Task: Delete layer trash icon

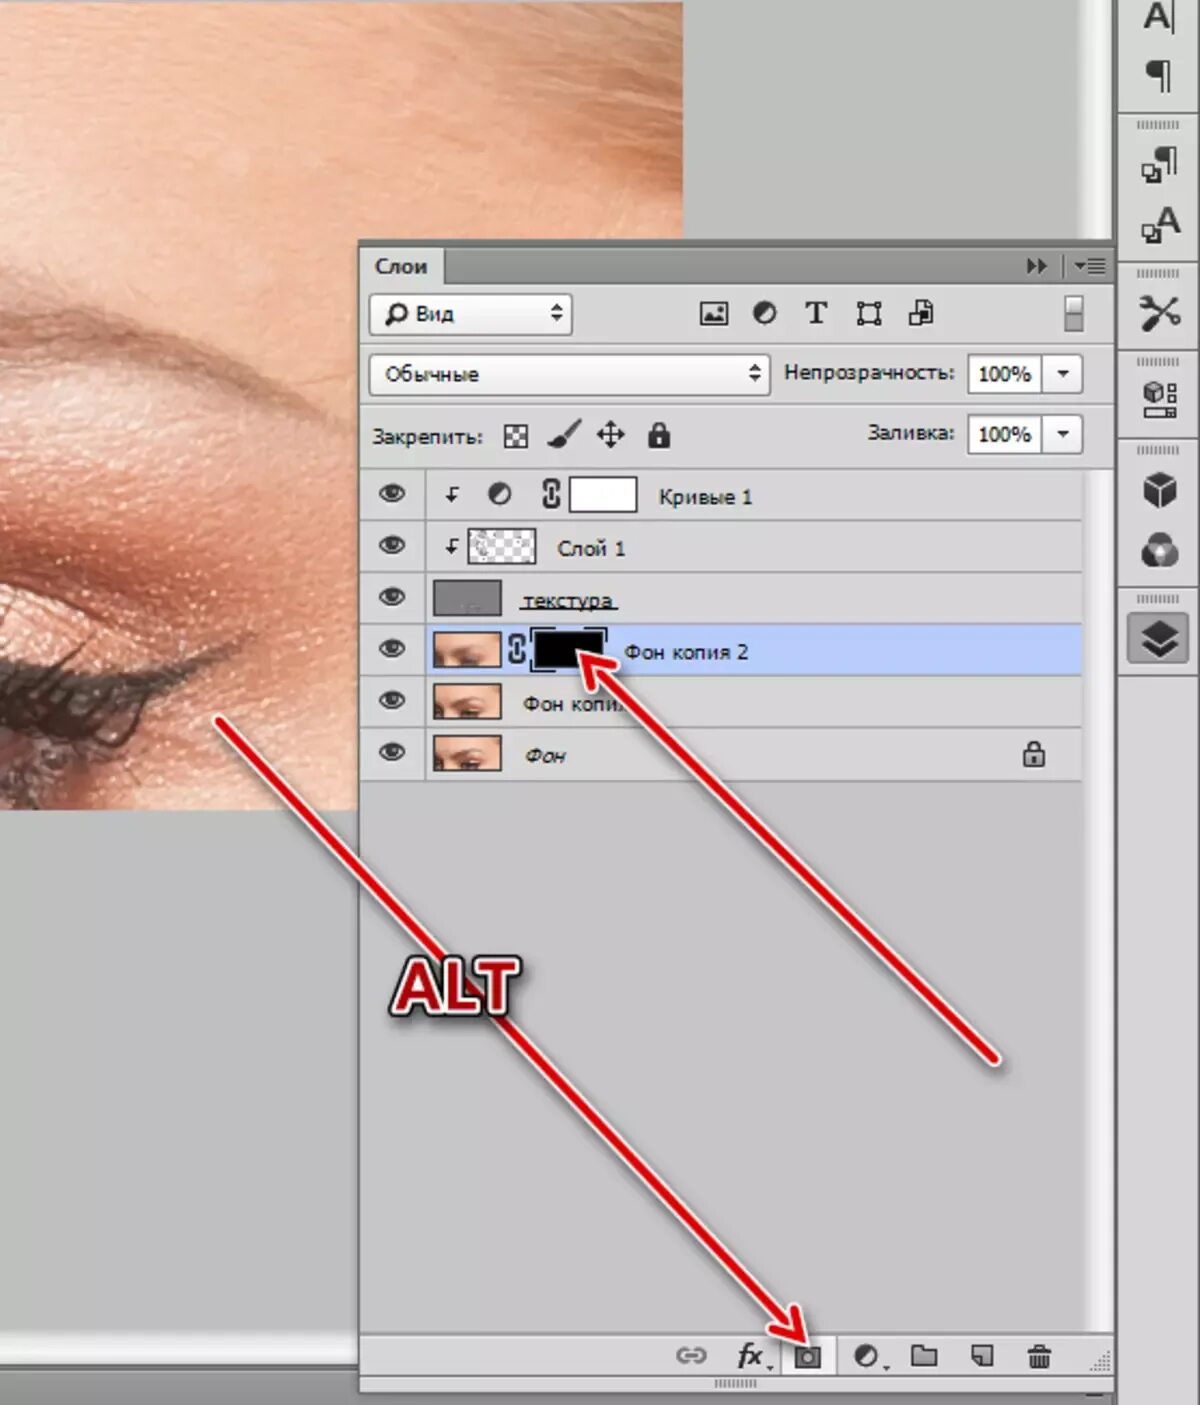Action: [1039, 1356]
